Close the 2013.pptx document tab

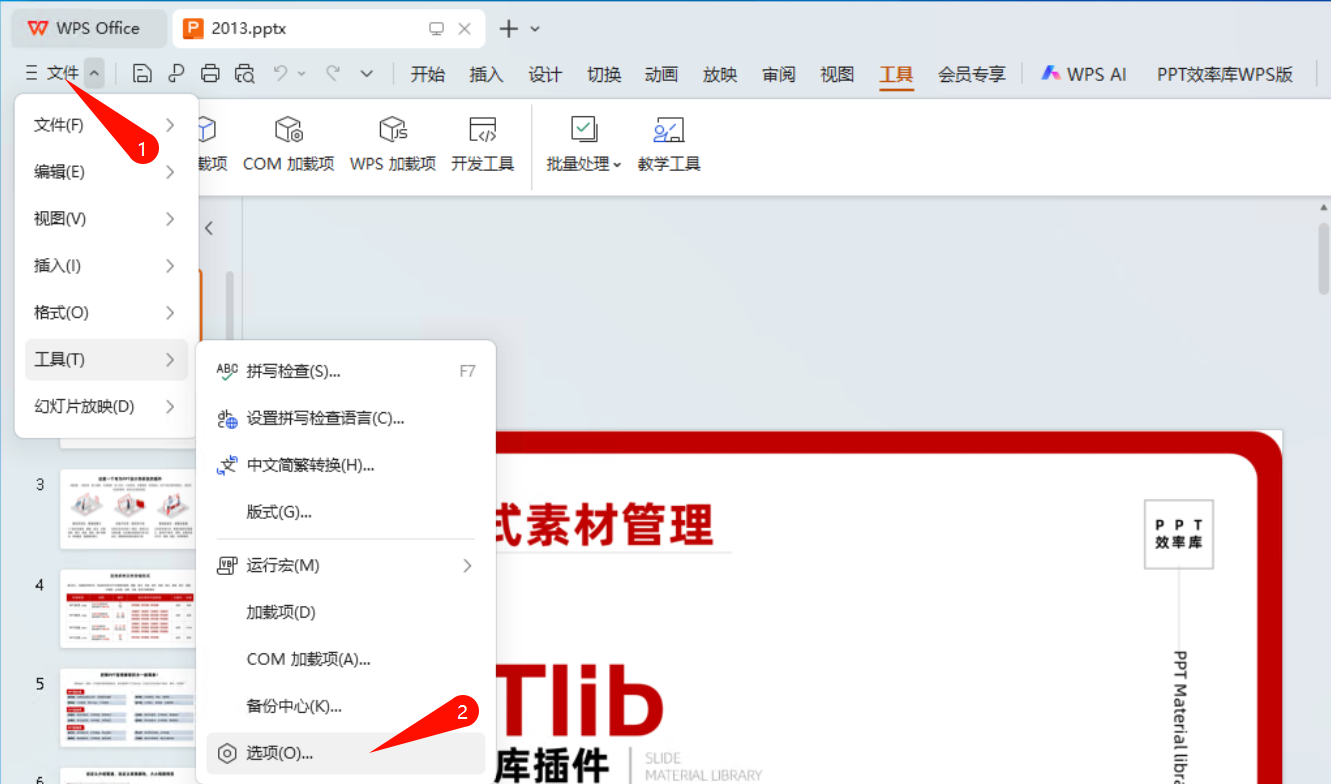(x=465, y=29)
